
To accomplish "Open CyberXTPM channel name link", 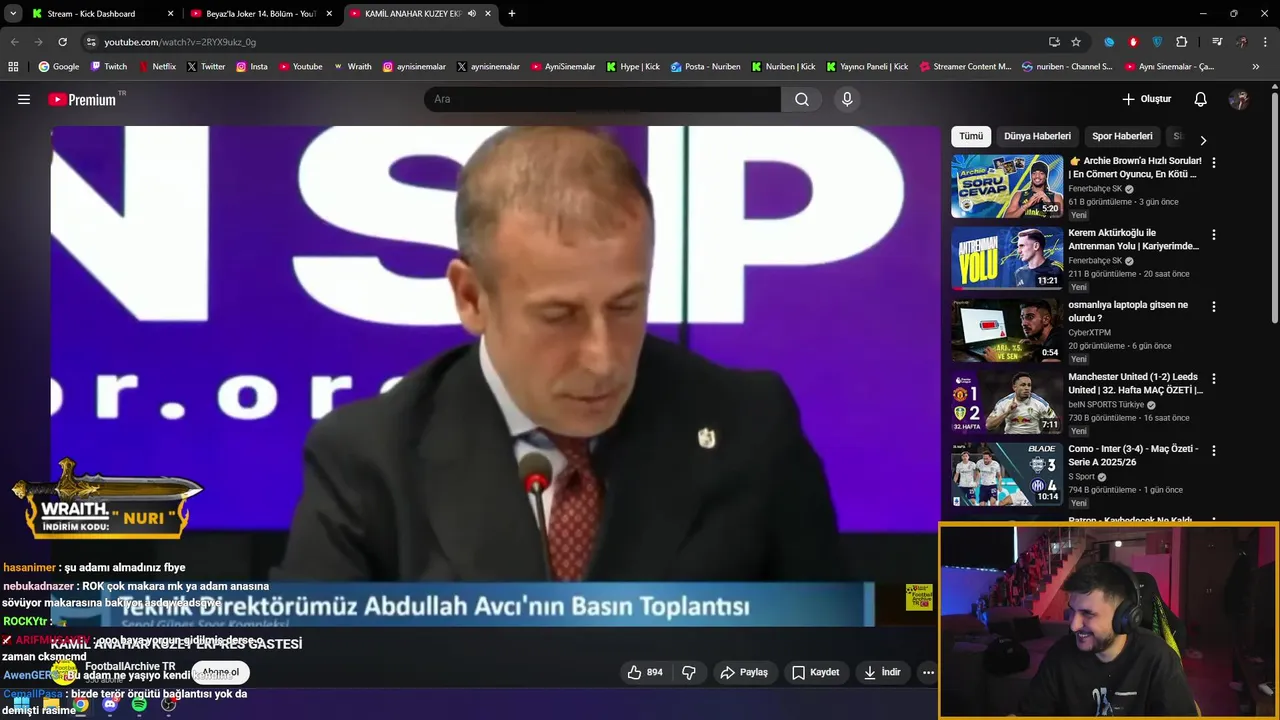I will click(1089, 332).
